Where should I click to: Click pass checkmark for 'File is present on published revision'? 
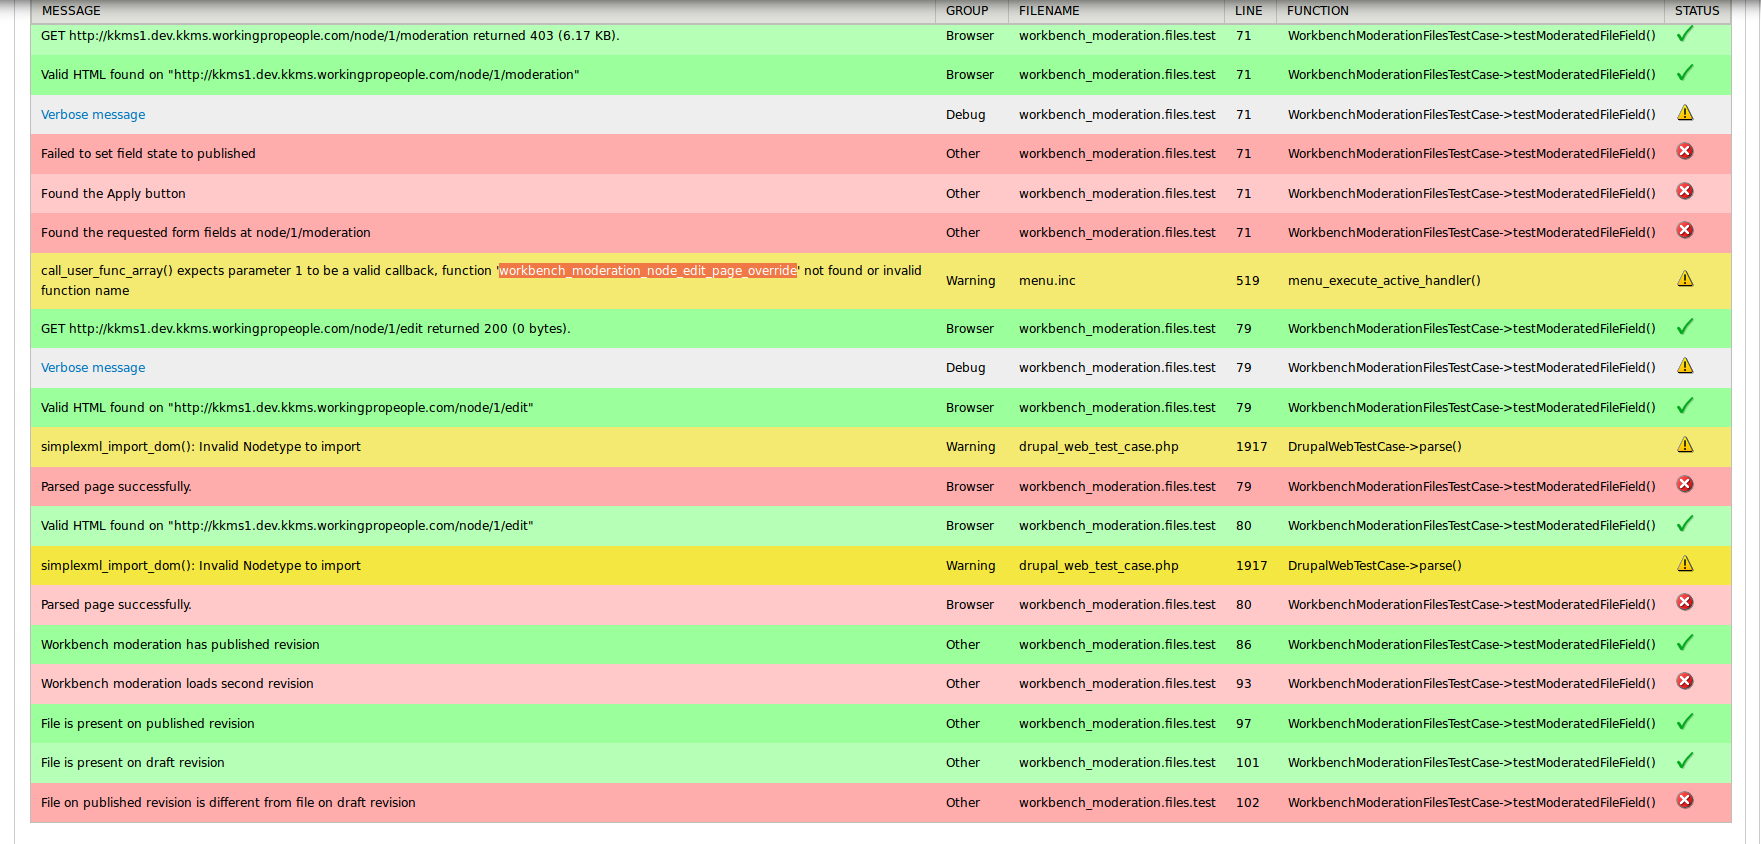[1685, 722]
